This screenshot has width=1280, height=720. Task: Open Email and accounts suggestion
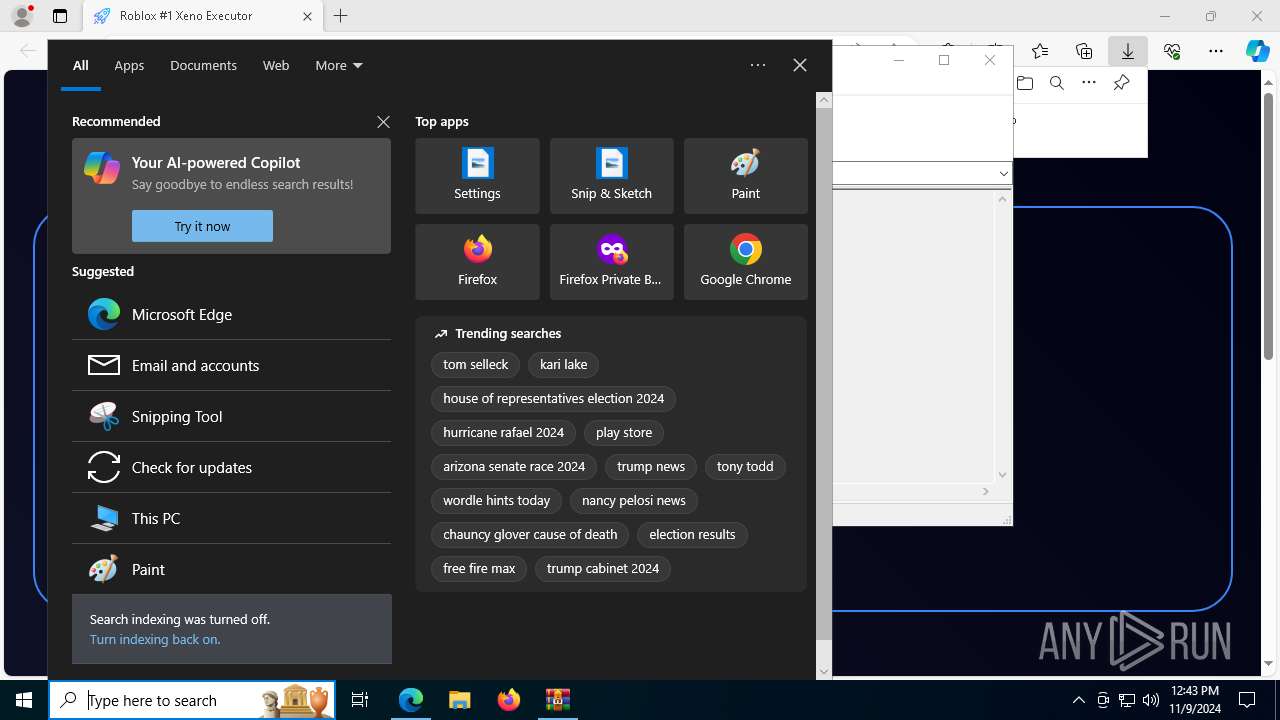click(x=231, y=365)
